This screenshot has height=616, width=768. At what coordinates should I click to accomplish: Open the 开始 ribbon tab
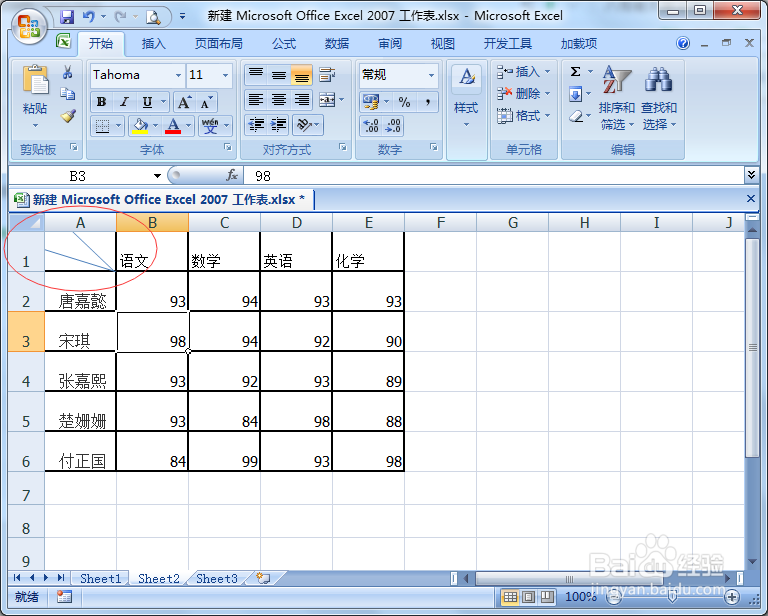point(101,44)
